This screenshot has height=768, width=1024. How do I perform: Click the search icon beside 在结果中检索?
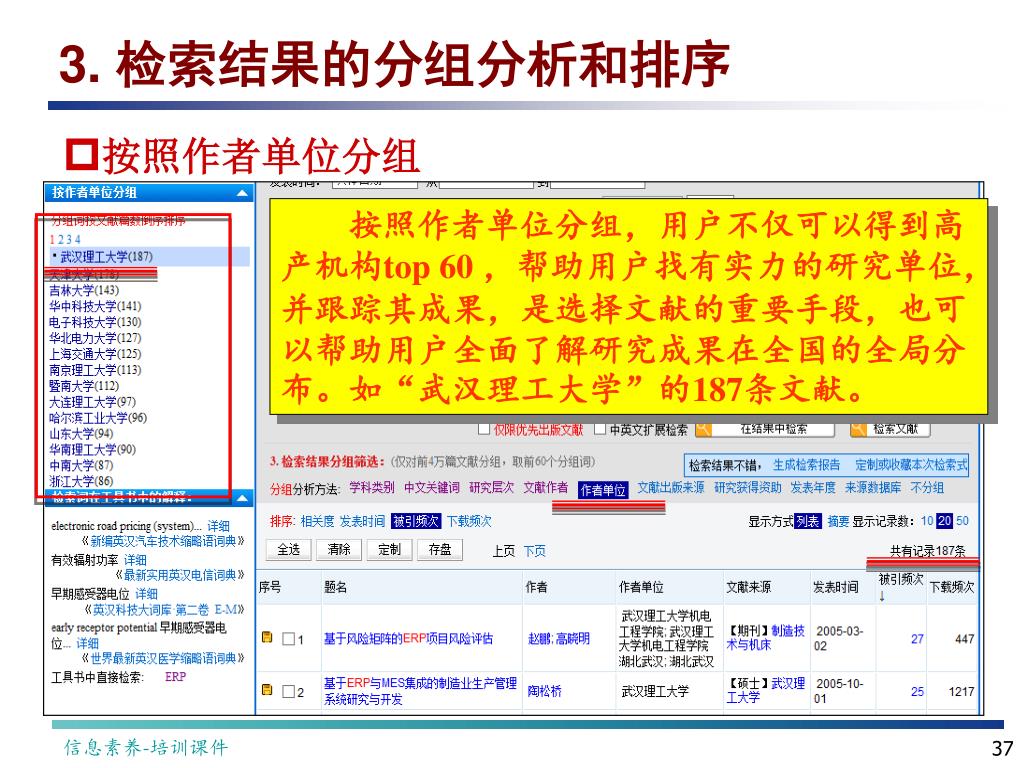[x=703, y=429]
